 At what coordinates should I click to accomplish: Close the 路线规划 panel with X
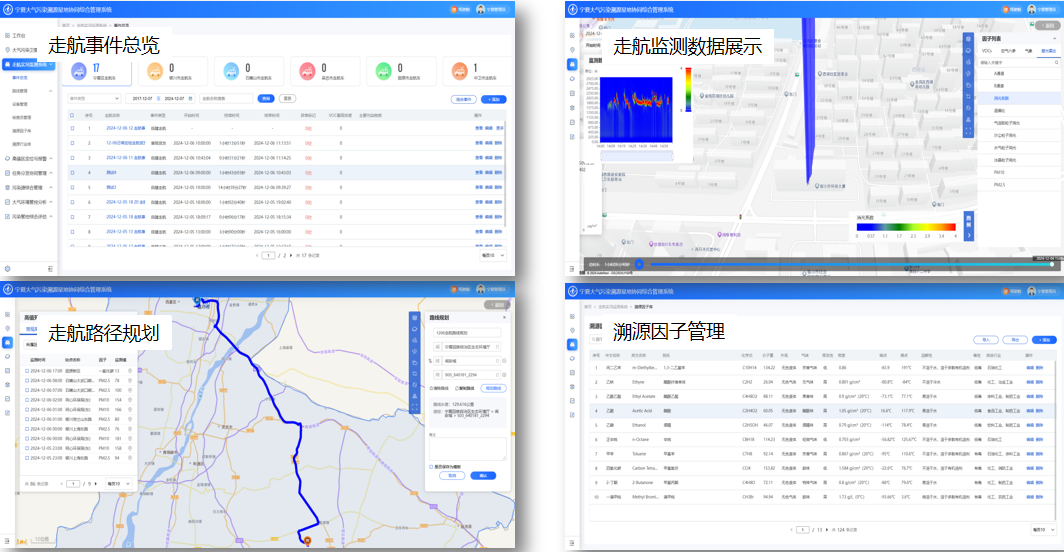tap(504, 317)
